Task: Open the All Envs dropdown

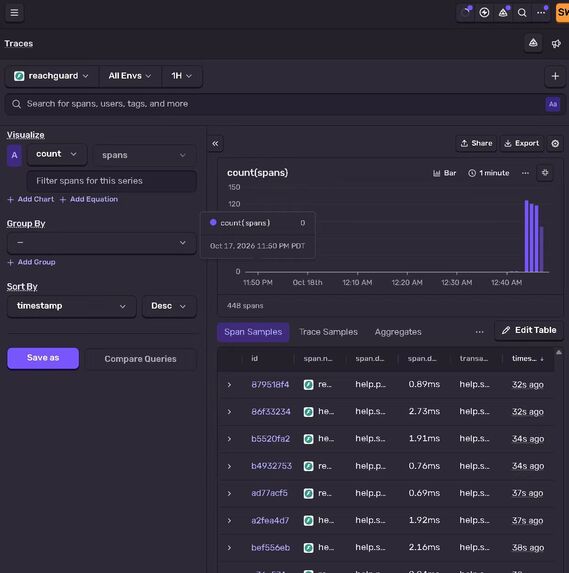Action: tap(130, 76)
